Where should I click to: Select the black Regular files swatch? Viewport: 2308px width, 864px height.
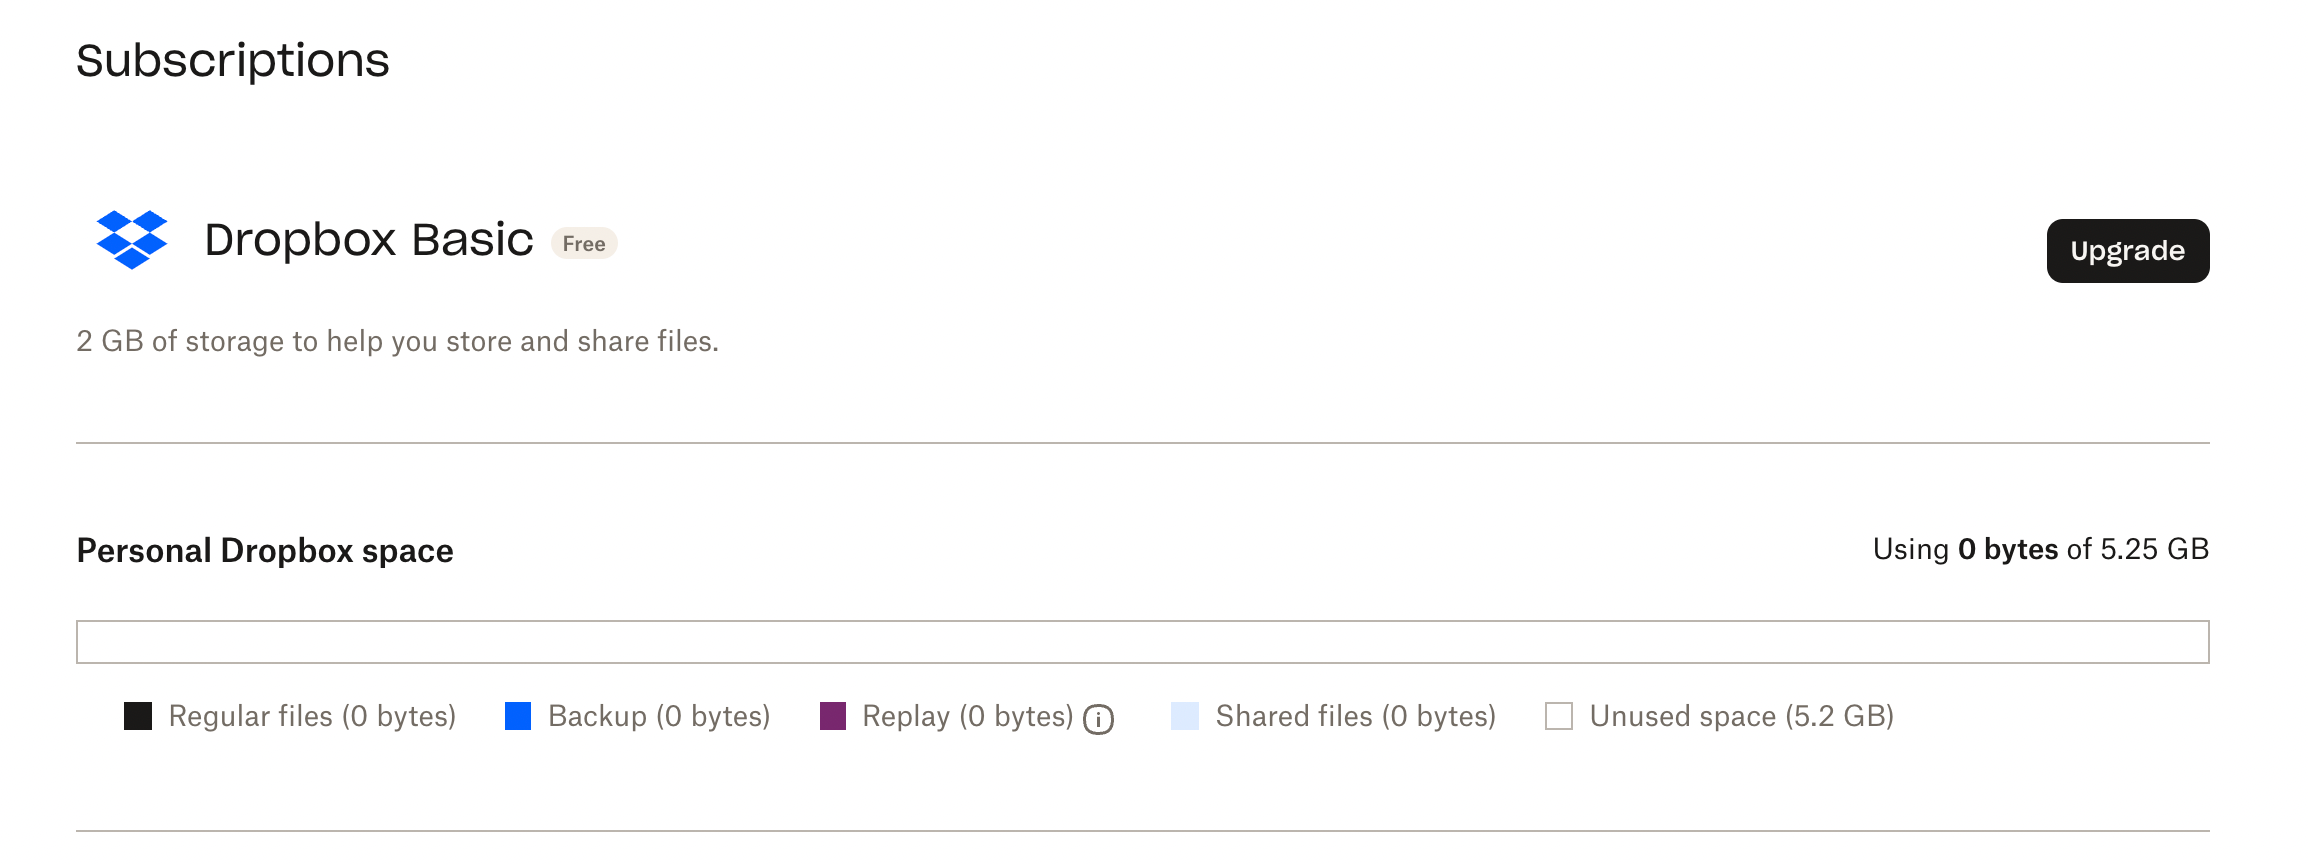(x=138, y=716)
